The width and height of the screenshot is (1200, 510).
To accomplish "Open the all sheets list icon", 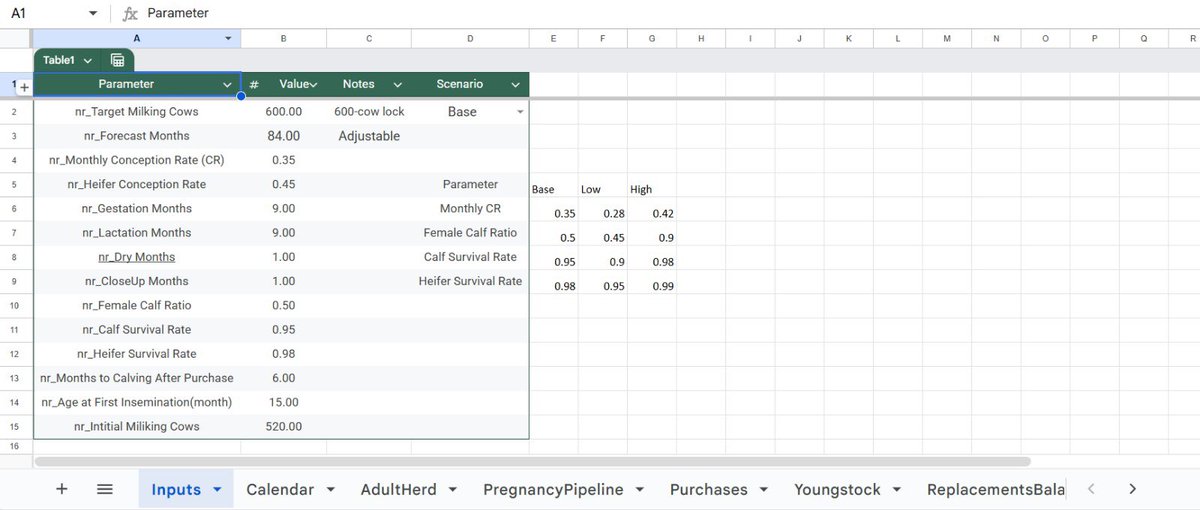I will click(x=105, y=489).
